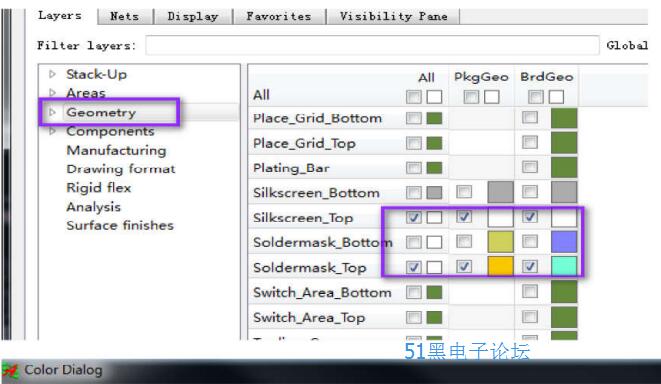Toggle the All row BrdGeo checkbox
Viewport: 661px width, 384px height.
(x=536, y=97)
